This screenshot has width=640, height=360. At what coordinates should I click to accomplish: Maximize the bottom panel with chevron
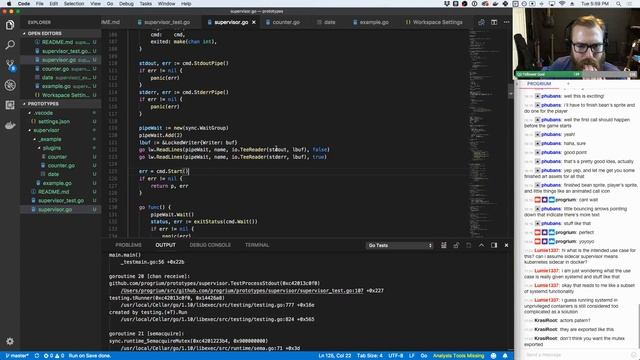point(482,245)
